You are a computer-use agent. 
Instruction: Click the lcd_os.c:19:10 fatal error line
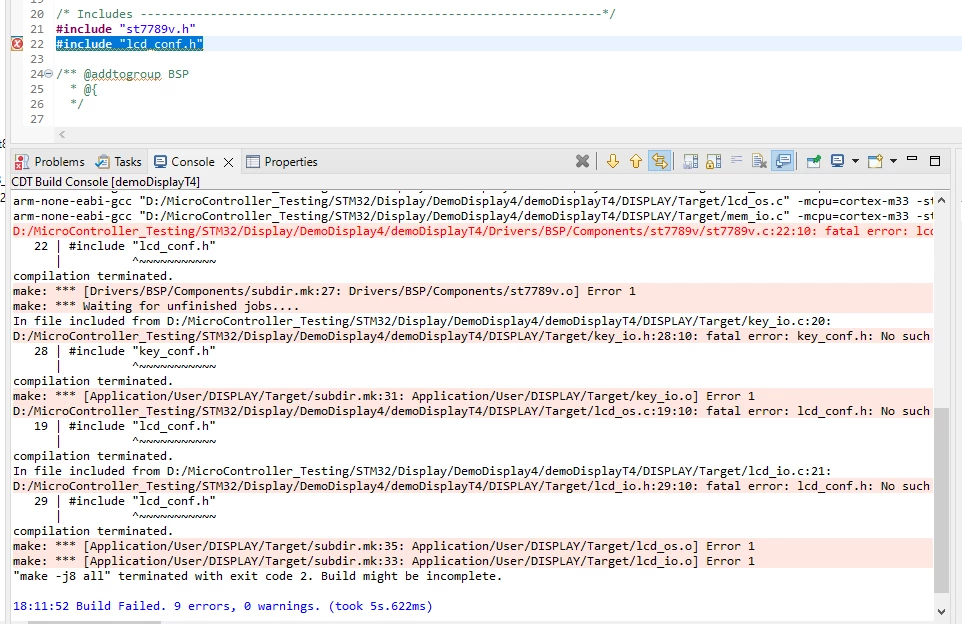(472, 411)
